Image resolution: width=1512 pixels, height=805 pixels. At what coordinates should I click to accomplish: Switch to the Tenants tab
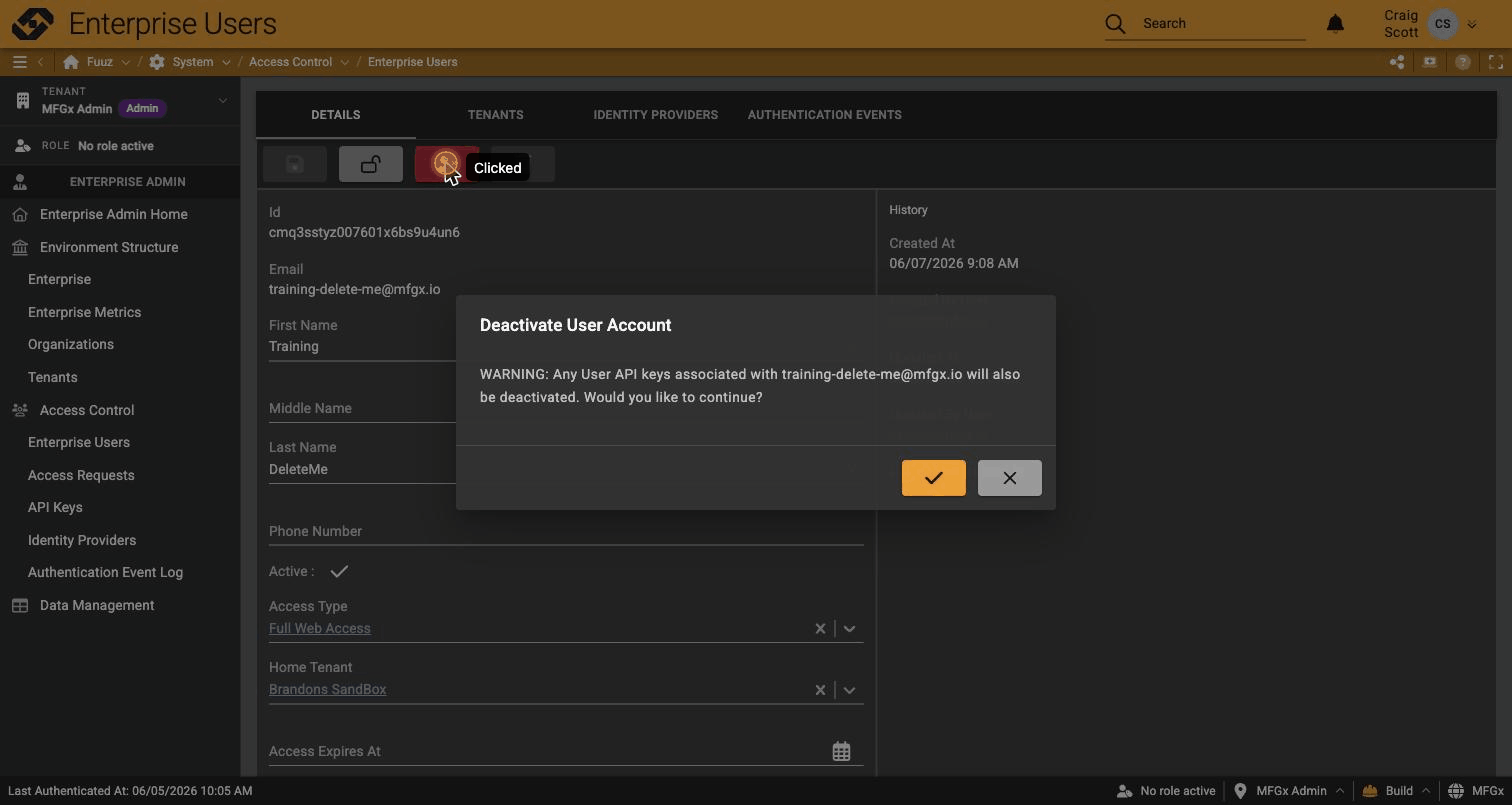495,115
